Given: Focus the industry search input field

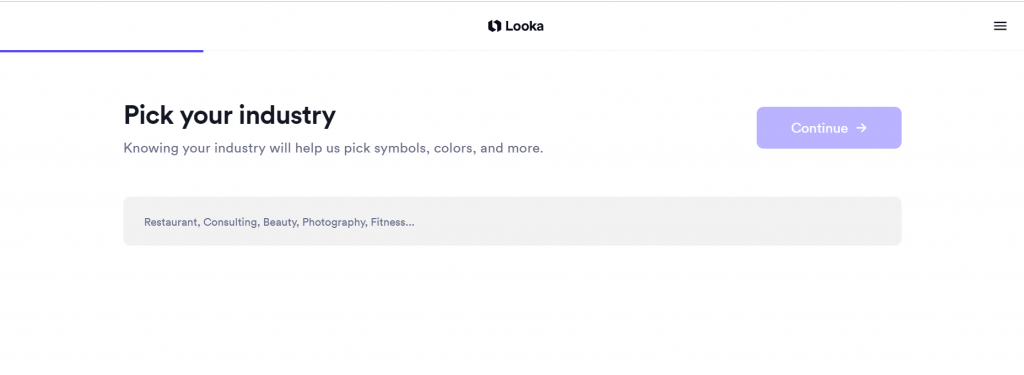Looking at the screenshot, I should 512,221.
